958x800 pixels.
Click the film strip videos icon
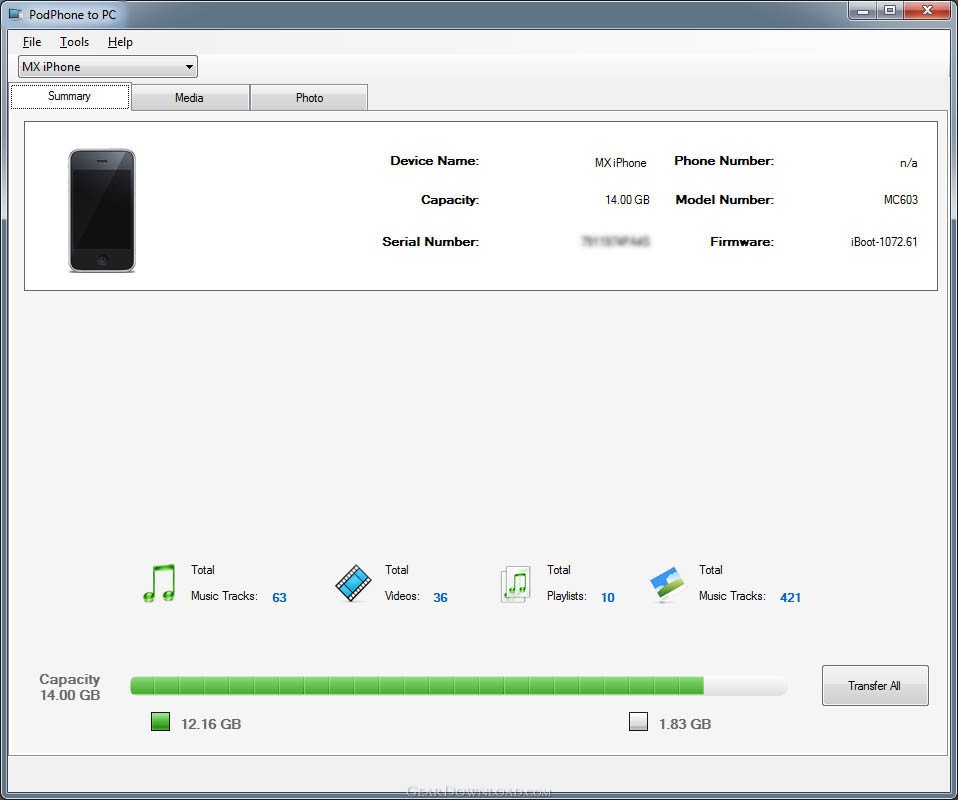353,583
